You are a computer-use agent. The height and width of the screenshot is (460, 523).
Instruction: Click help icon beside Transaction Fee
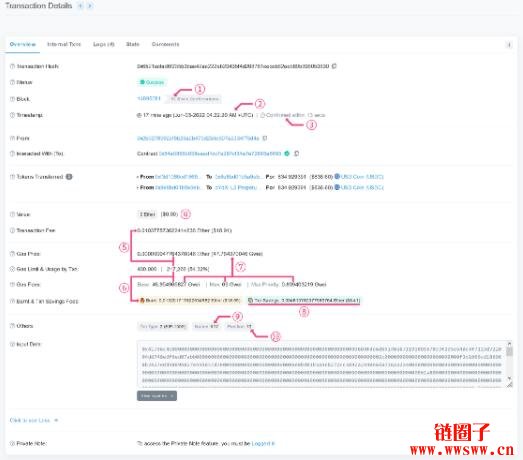[x=12, y=230]
